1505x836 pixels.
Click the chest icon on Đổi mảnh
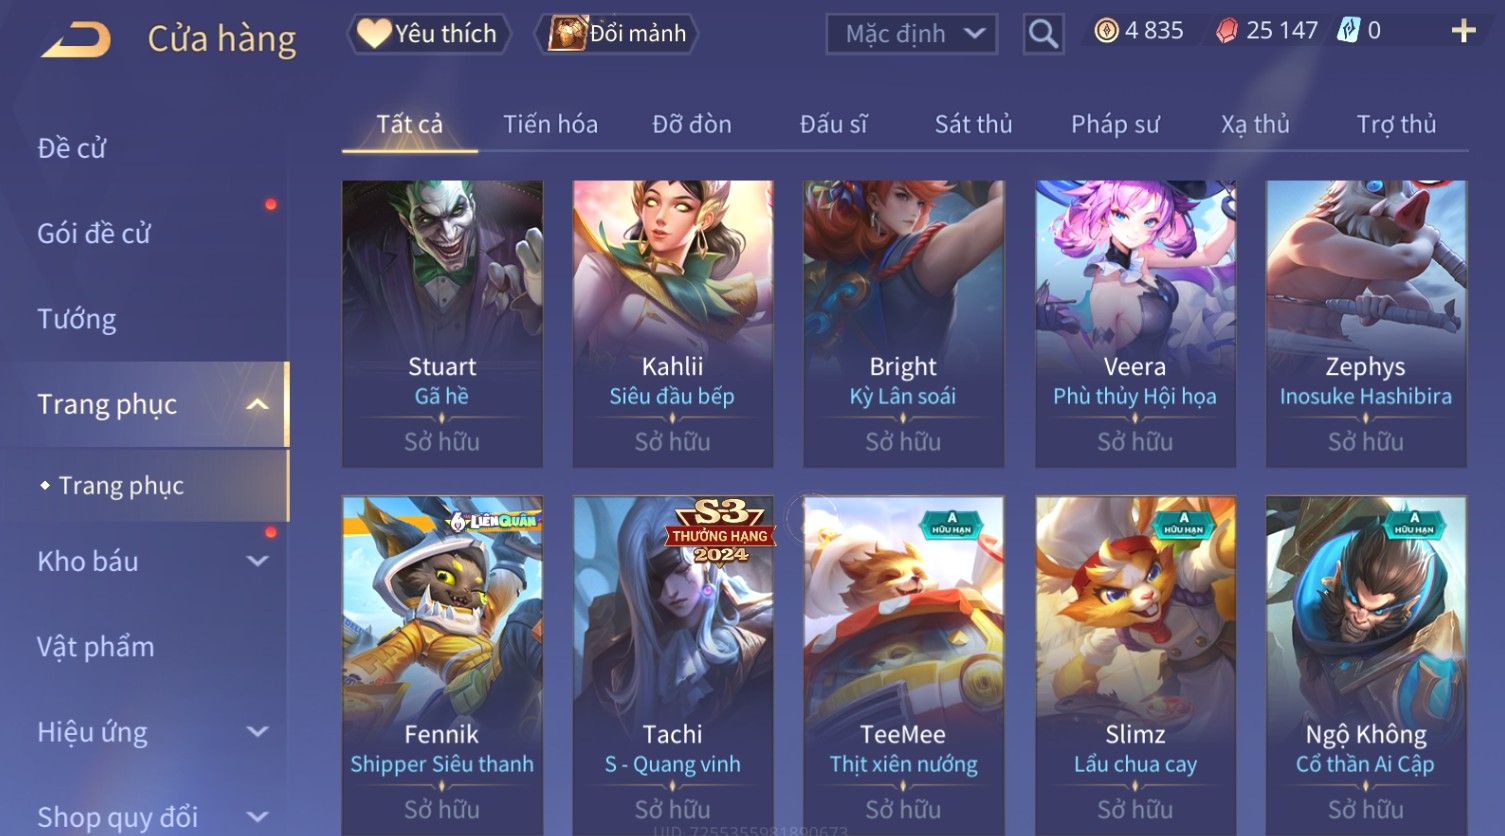point(567,33)
